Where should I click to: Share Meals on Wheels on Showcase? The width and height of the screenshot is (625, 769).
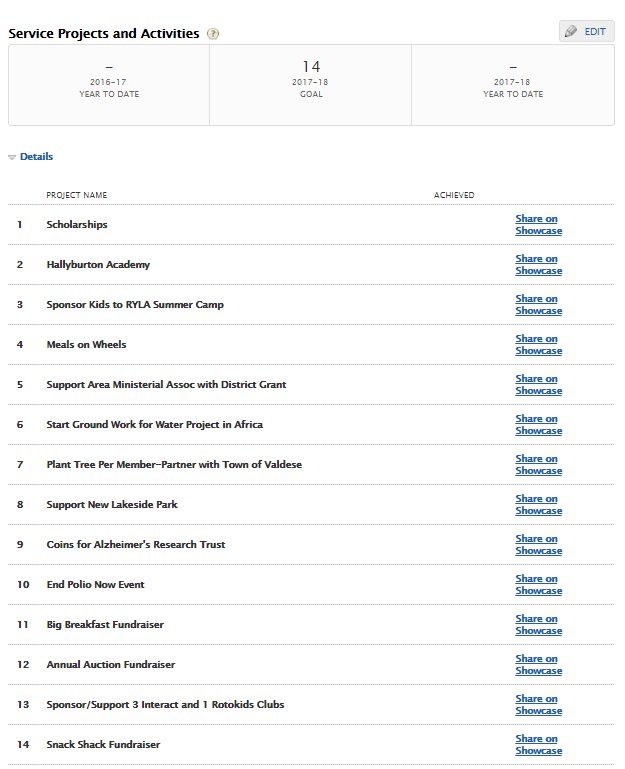(538, 344)
